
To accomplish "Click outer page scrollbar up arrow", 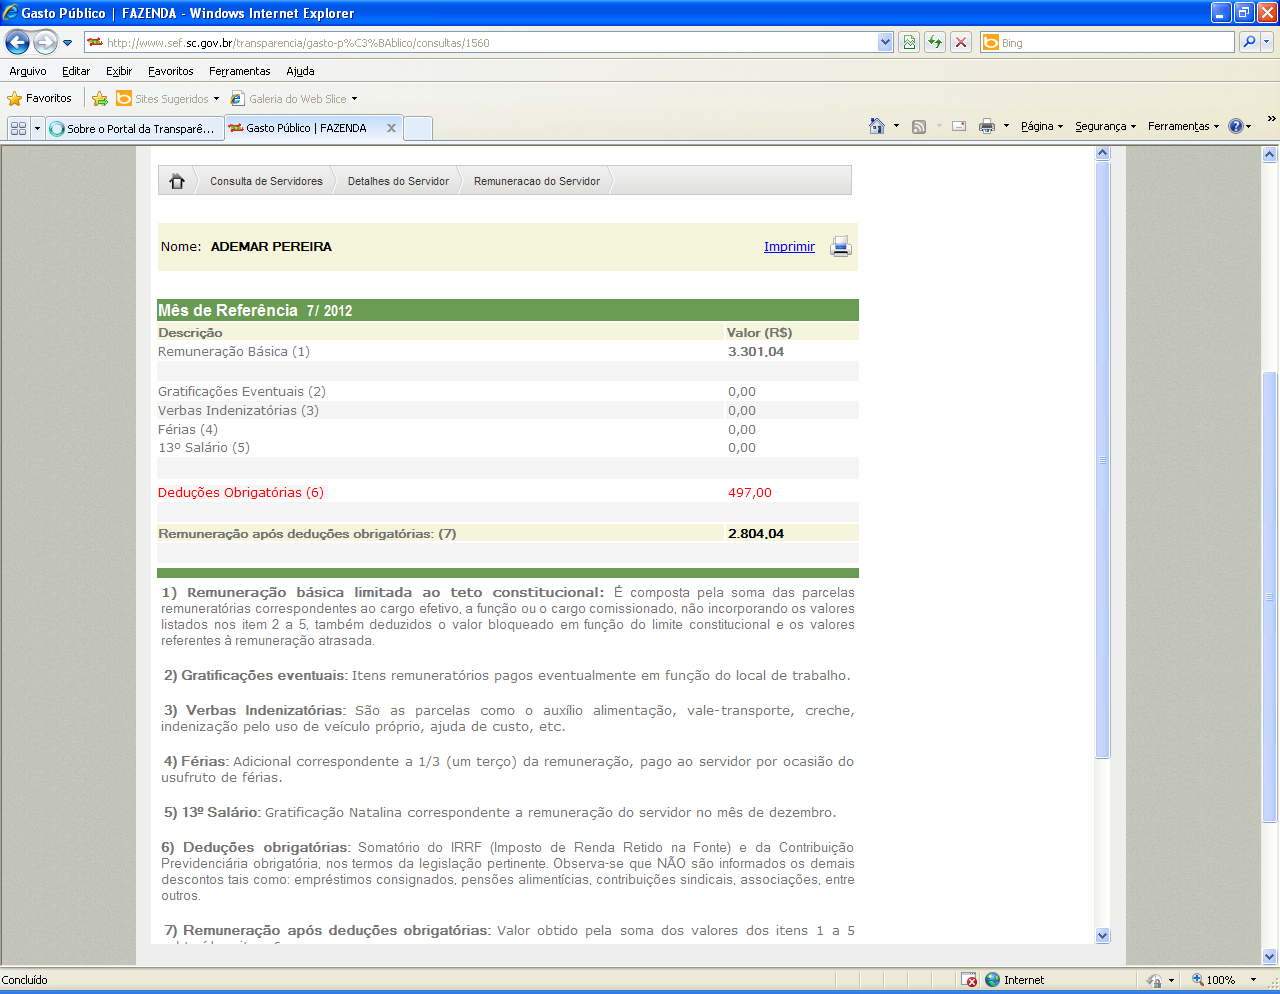I will coord(1270,155).
